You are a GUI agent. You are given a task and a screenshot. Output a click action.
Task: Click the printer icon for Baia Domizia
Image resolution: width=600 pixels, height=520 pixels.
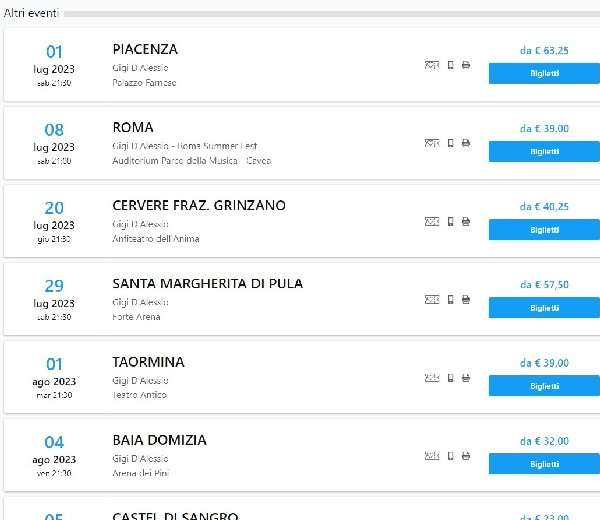pos(466,455)
